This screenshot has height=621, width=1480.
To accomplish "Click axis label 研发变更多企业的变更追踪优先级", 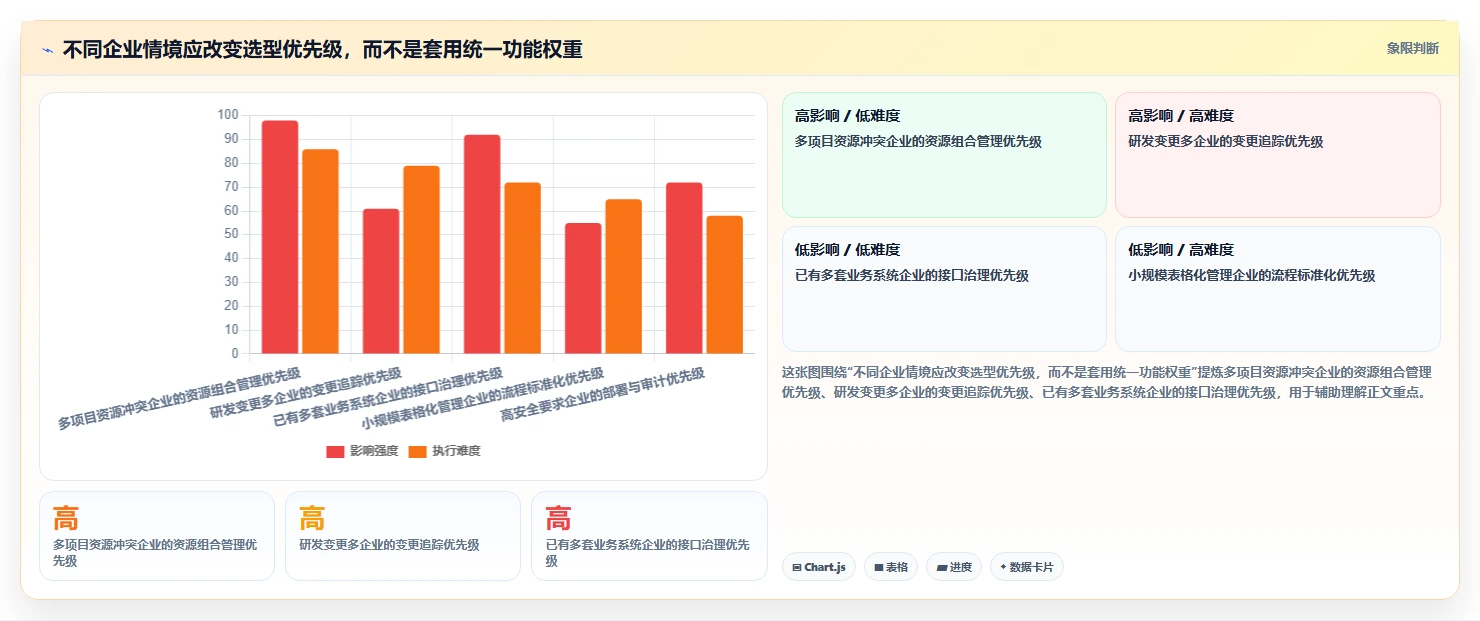I will (306, 392).
